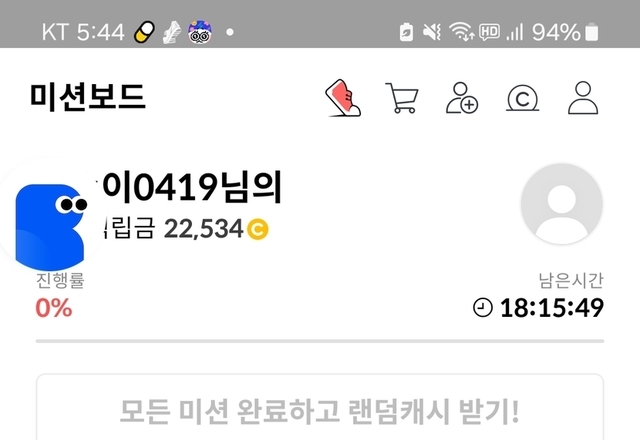
Task: Tap the mission progress bar line
Action: click(x=320, y=341)
